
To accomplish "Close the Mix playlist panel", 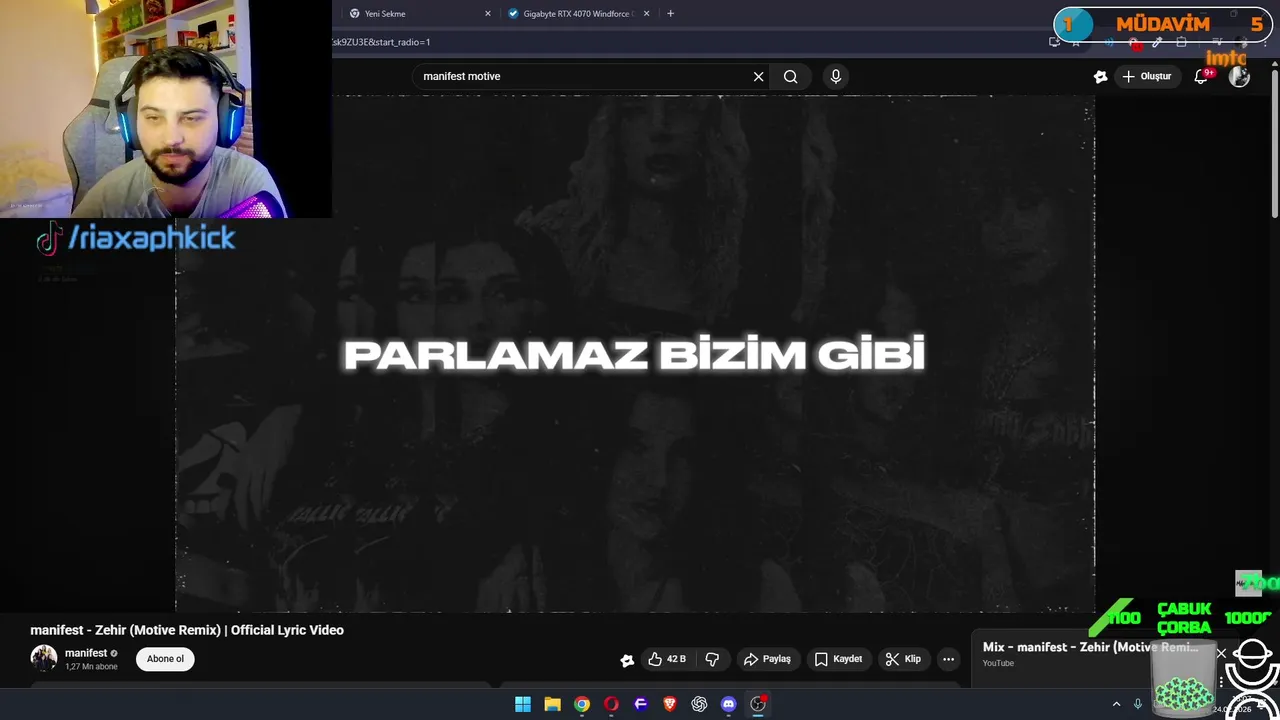I will click(1221, 653).
